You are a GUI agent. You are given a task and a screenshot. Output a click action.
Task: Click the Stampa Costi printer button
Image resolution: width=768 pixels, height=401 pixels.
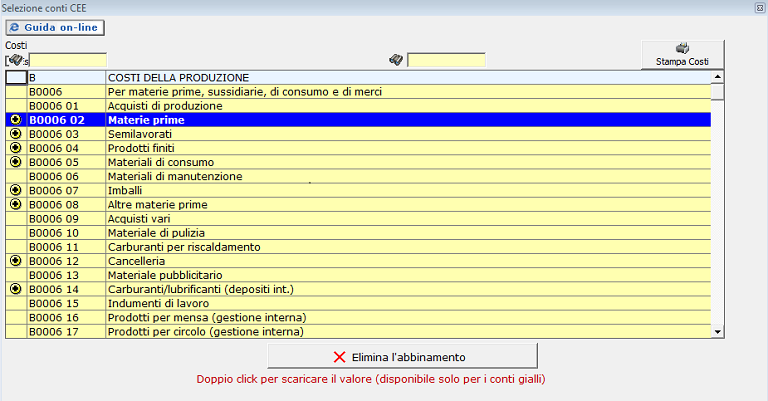683,55
